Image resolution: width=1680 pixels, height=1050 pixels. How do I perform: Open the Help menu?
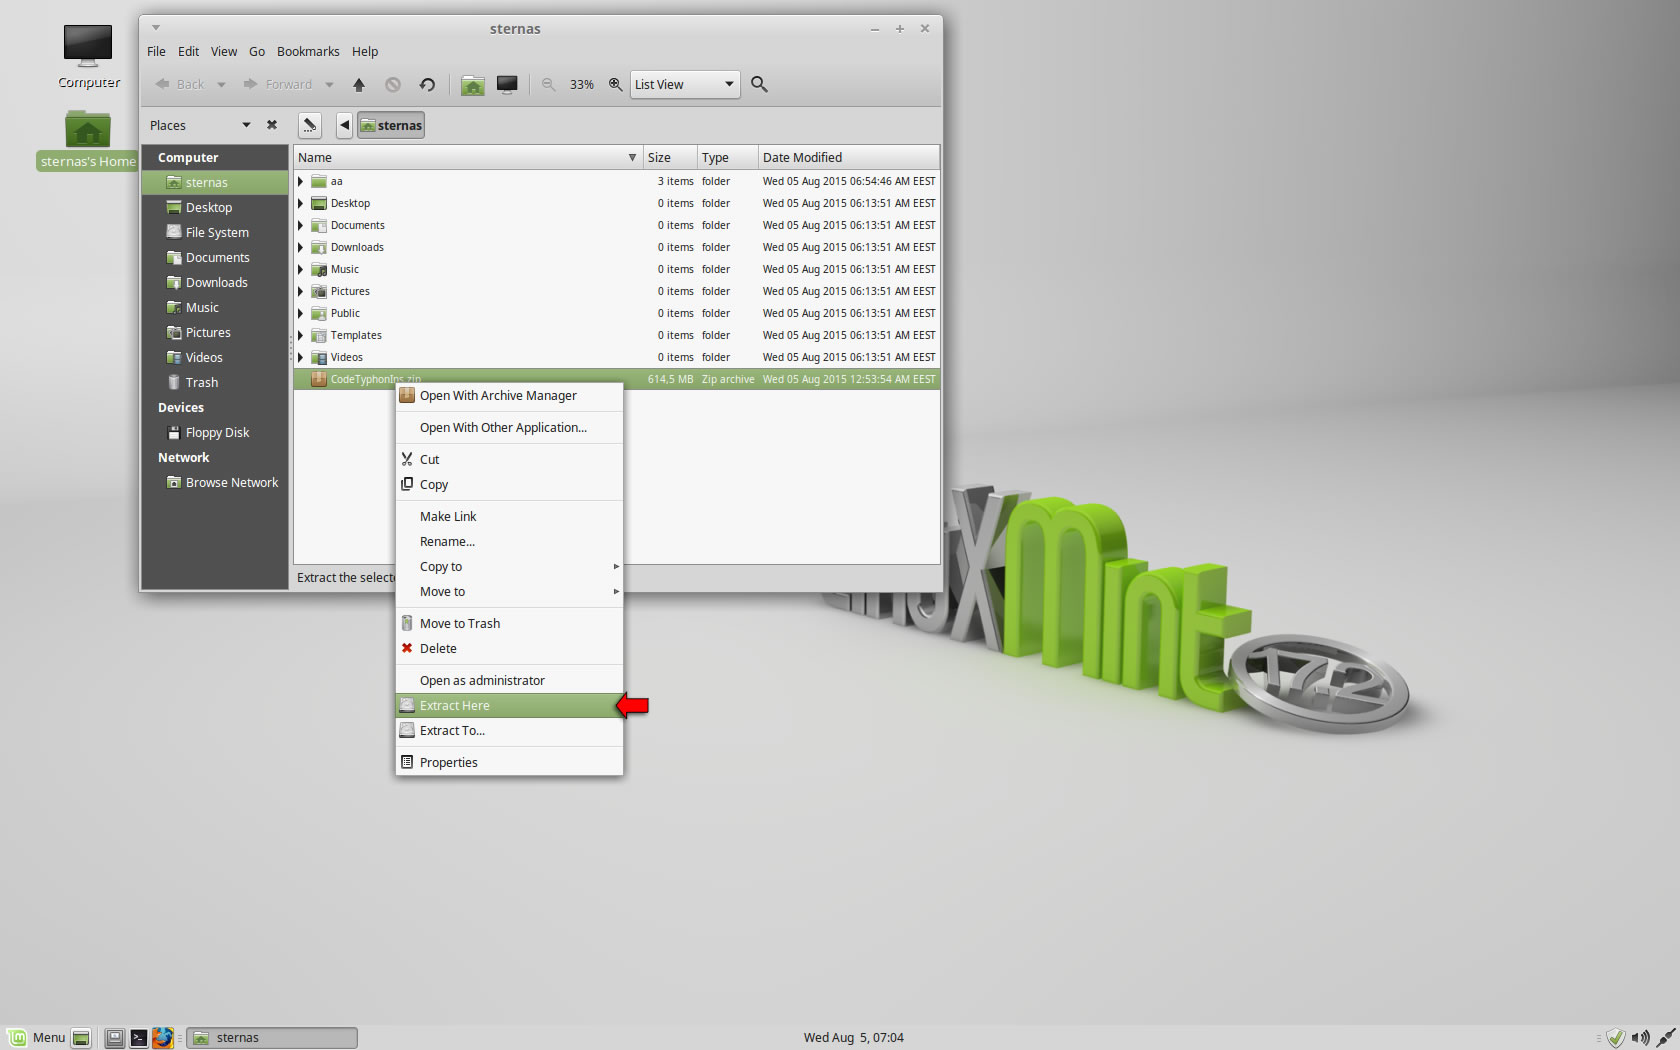coord(365,51)
